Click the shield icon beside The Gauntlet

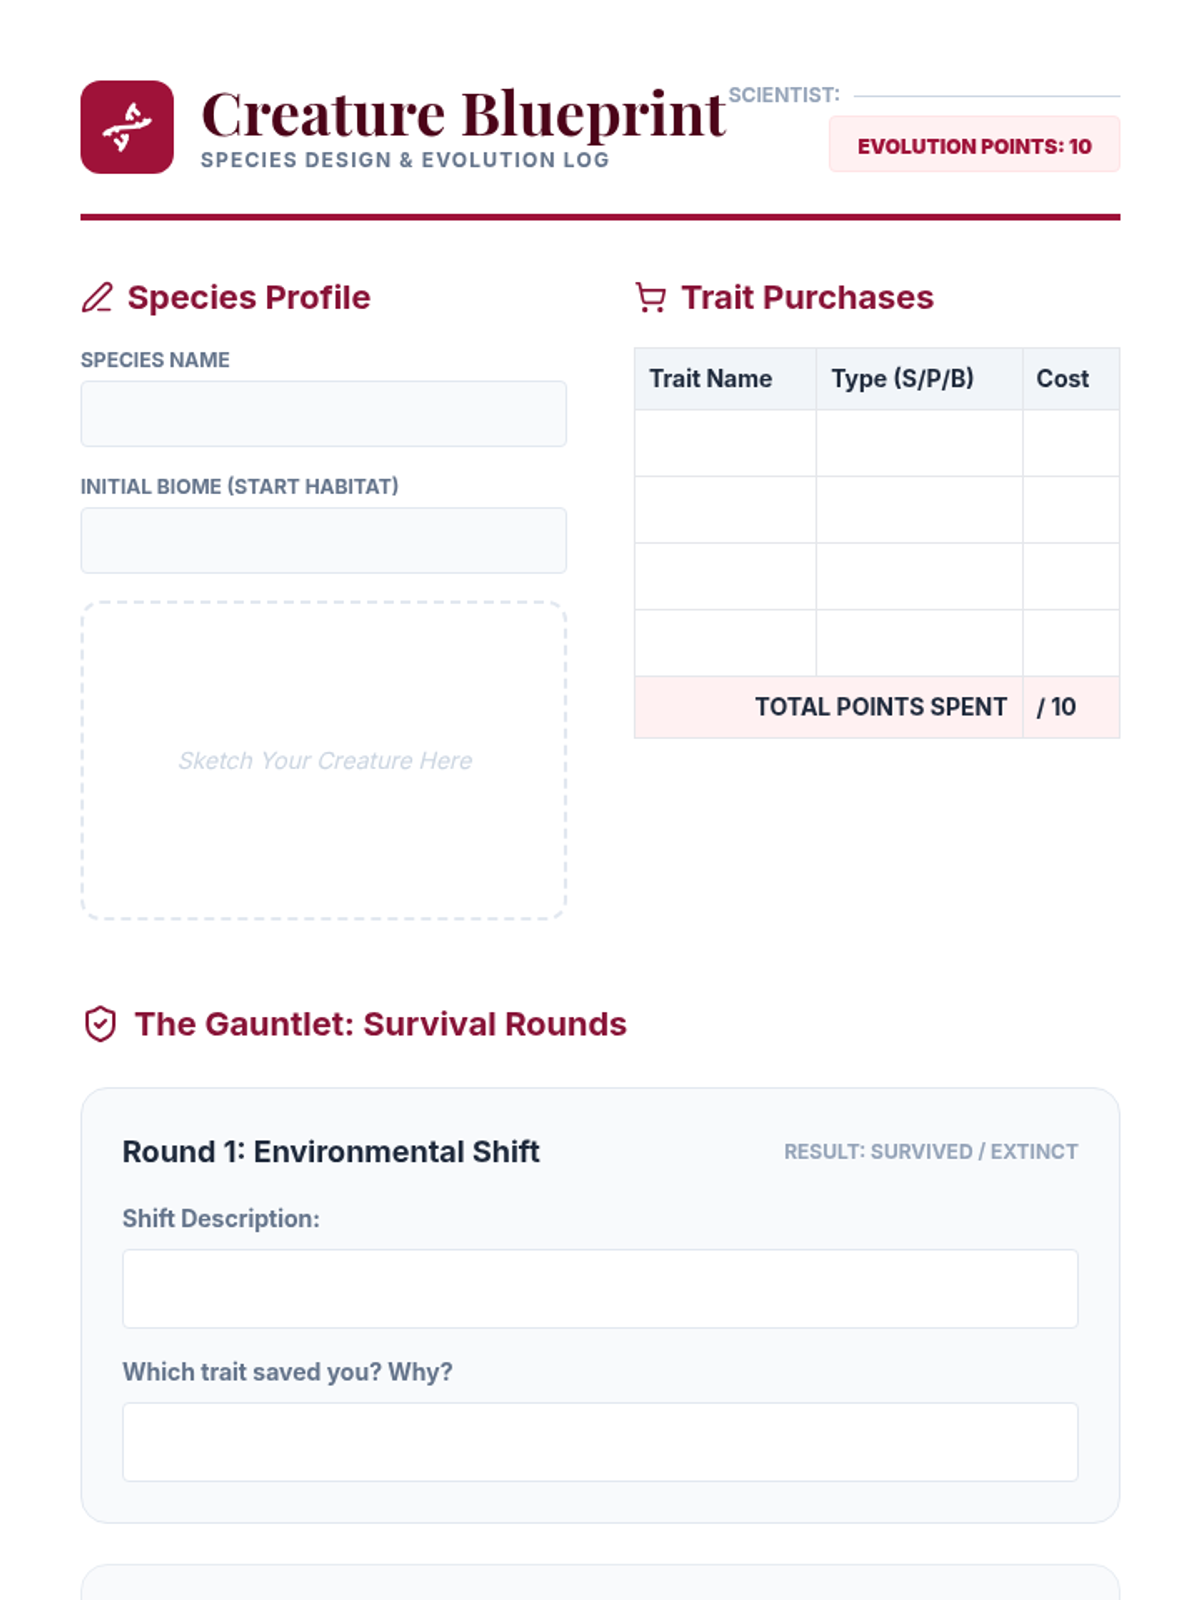coord(100,1024)
